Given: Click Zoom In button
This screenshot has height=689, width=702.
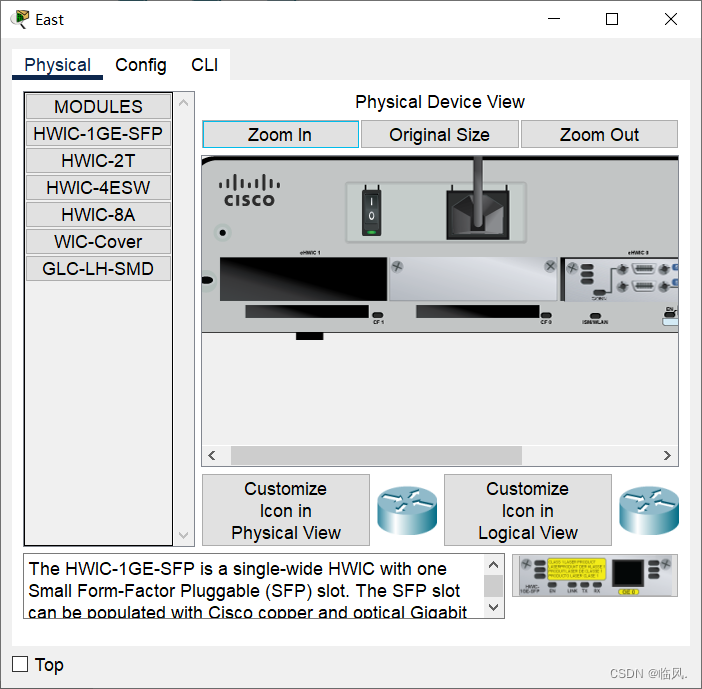Looking at the screenshot, I should 280,134.
